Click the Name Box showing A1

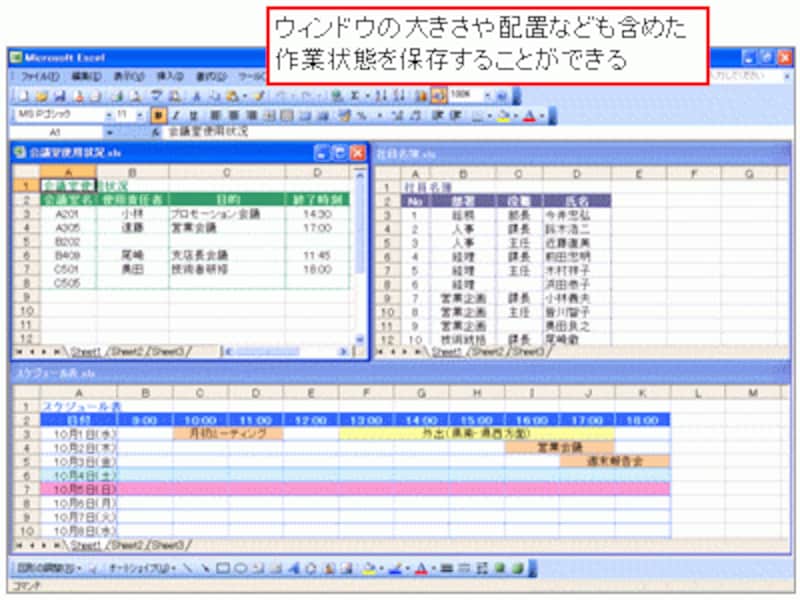56,133
